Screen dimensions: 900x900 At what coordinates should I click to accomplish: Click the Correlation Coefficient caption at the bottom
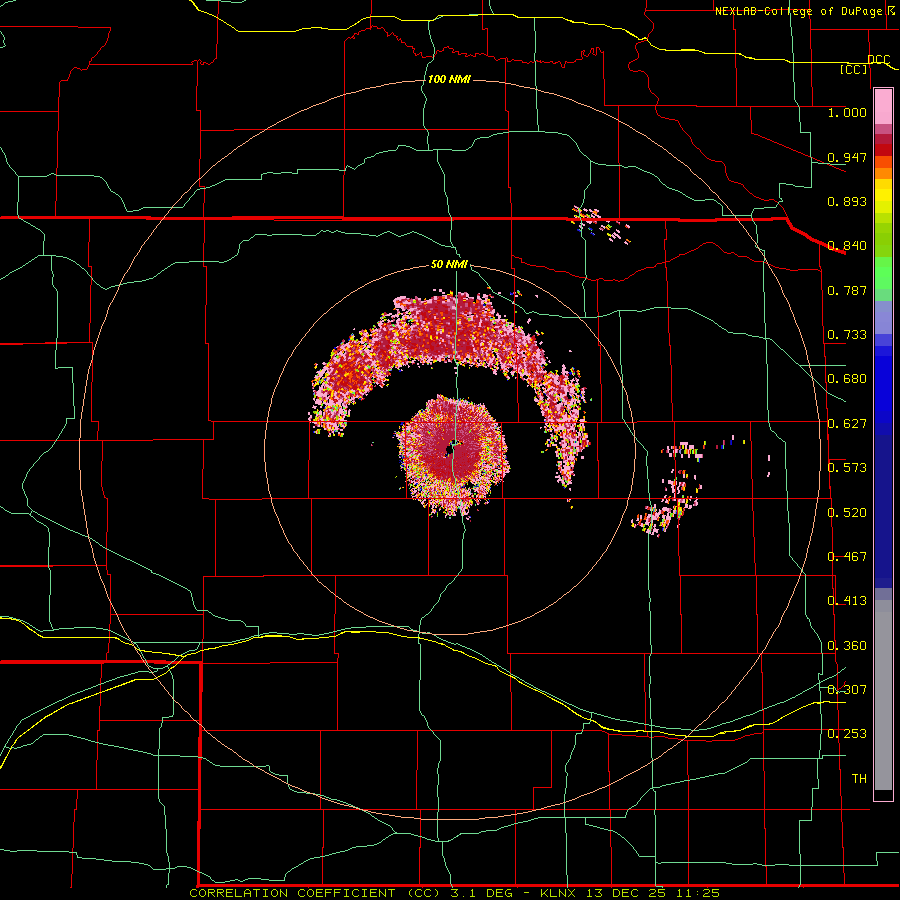click(454, 893)
